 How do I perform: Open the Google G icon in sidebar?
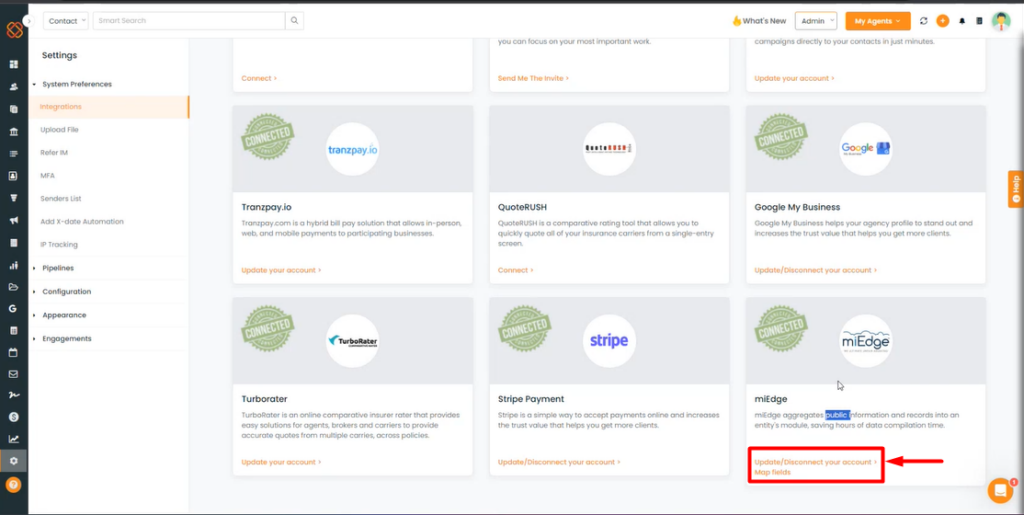[x=14, y=309]
